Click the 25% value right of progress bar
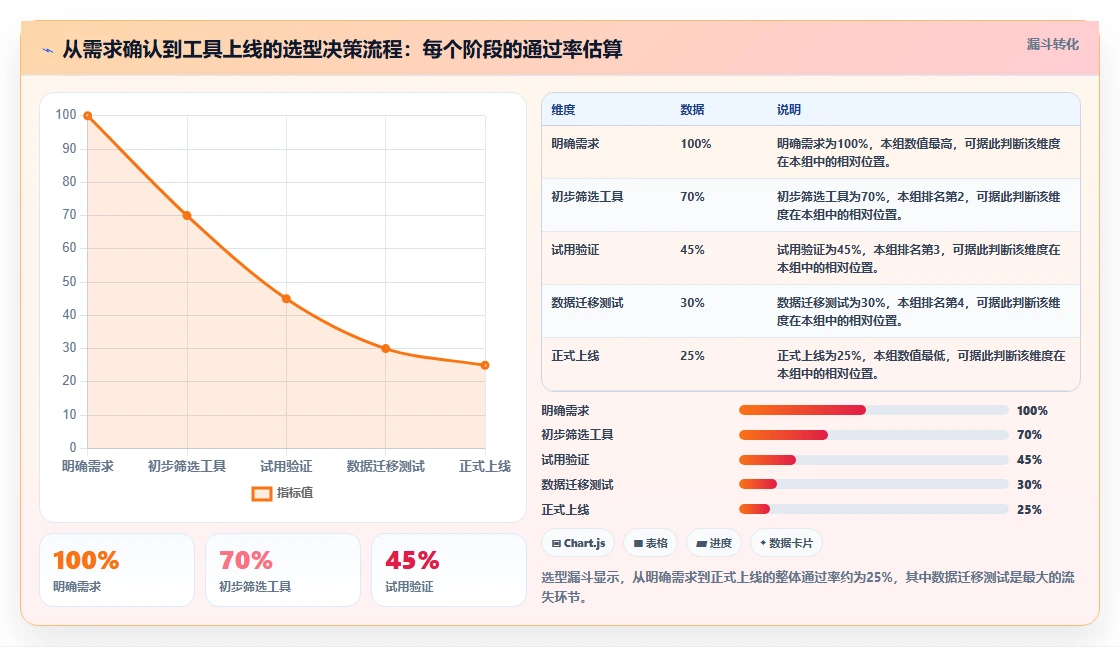This screenshot has height=647, width=1120. (x=1029, y=510)
